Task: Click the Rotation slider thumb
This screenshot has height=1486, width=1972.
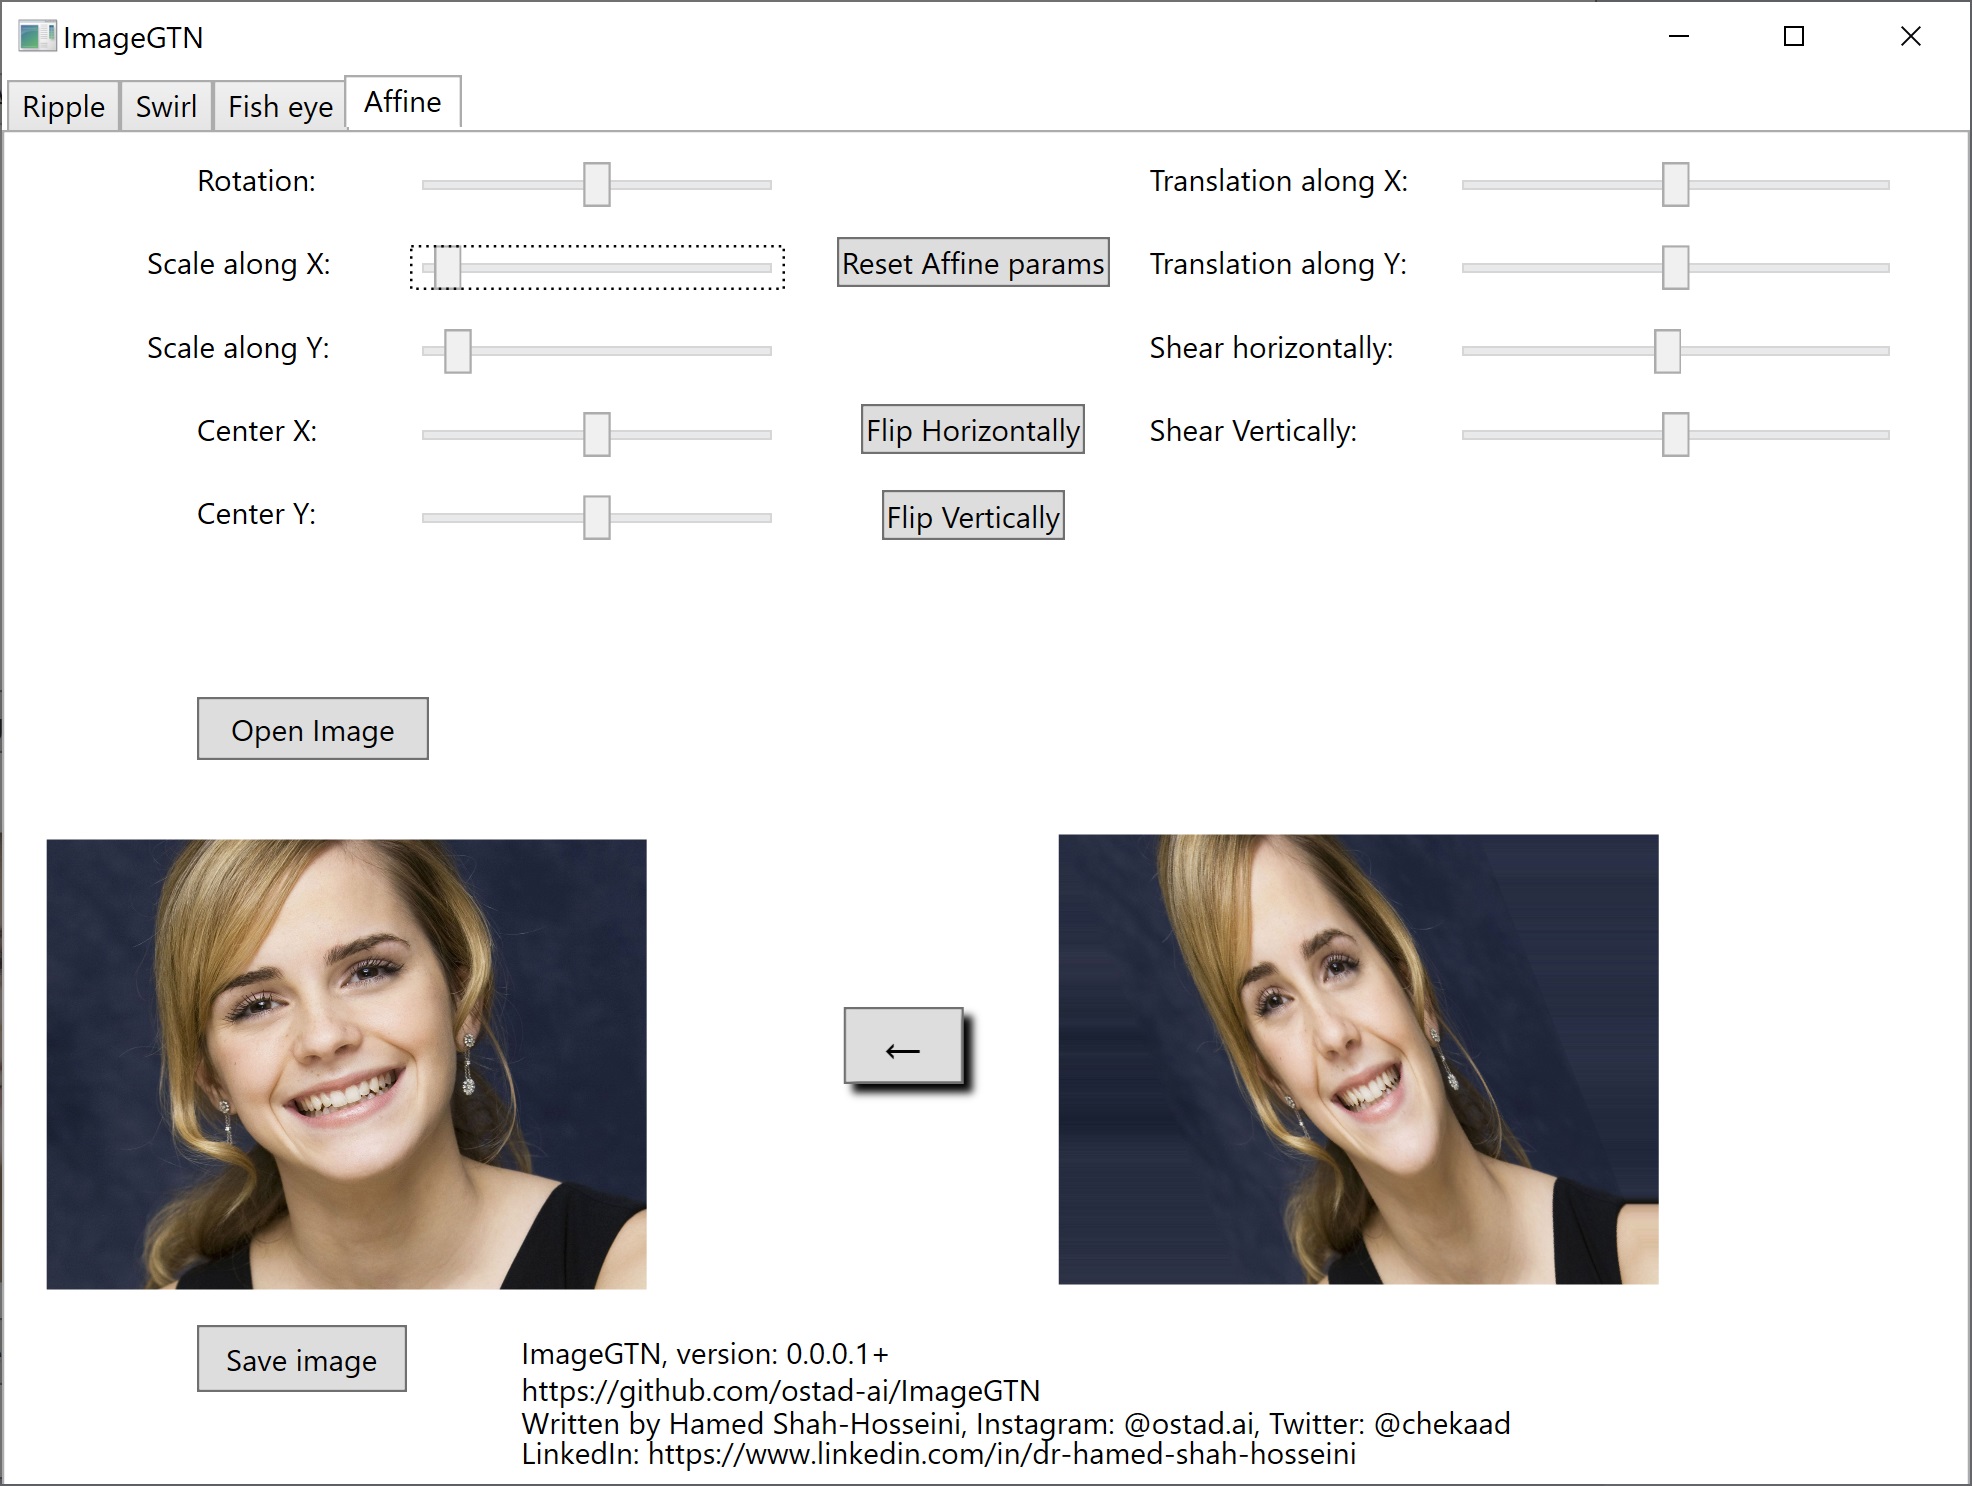Action: pyautogui.click(x=597, y=185)
